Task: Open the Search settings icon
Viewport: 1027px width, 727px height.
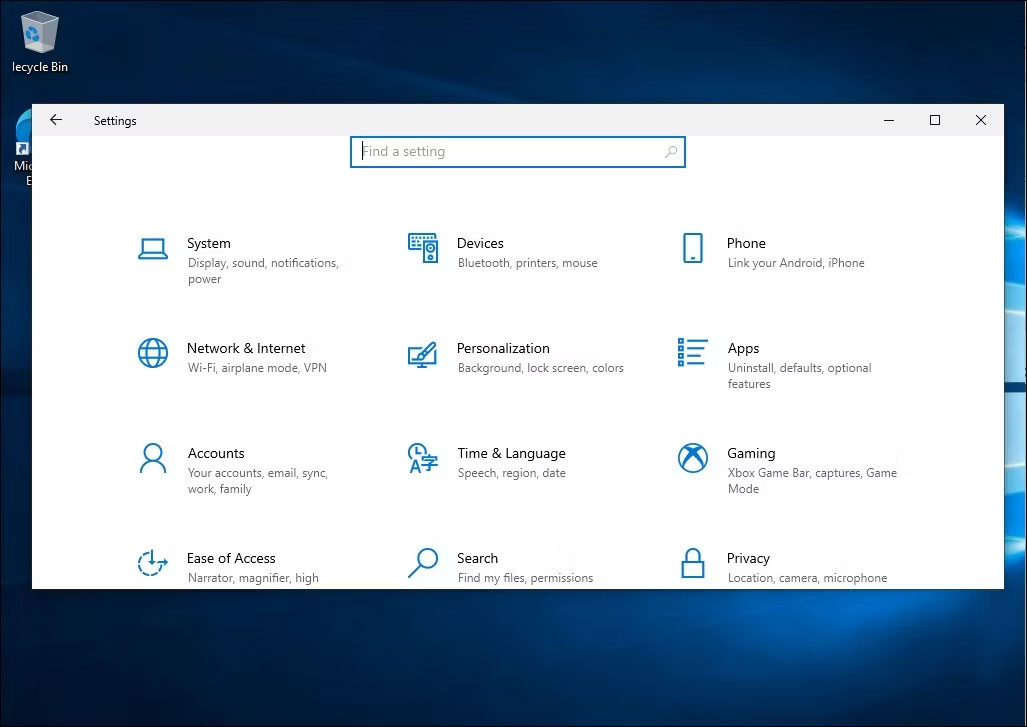Action: pos(421,563)
